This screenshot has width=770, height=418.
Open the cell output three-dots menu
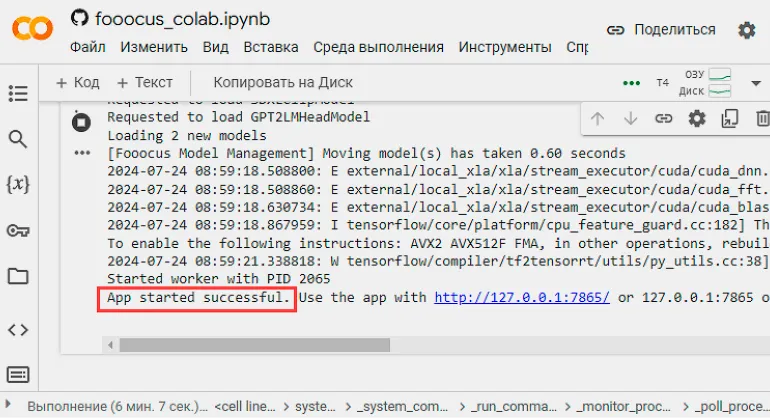80,153
